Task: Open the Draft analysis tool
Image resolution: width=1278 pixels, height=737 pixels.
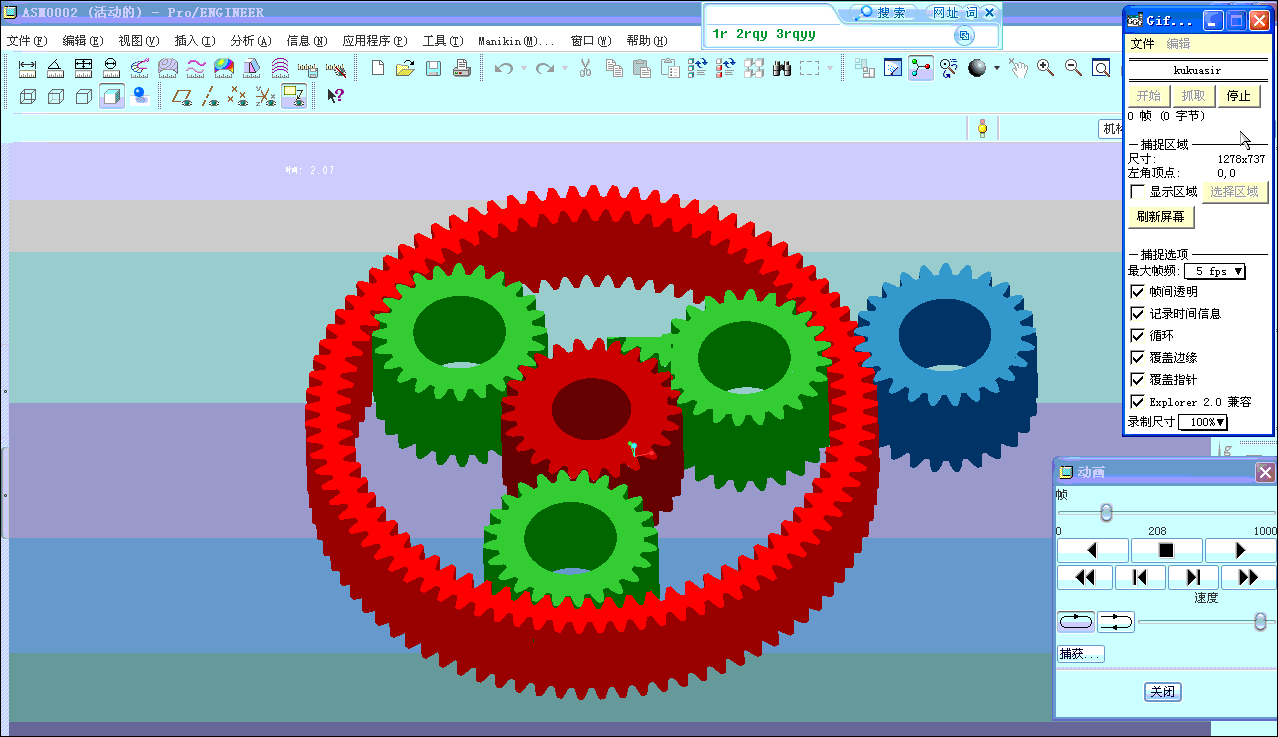Action: tap(252, 68)
